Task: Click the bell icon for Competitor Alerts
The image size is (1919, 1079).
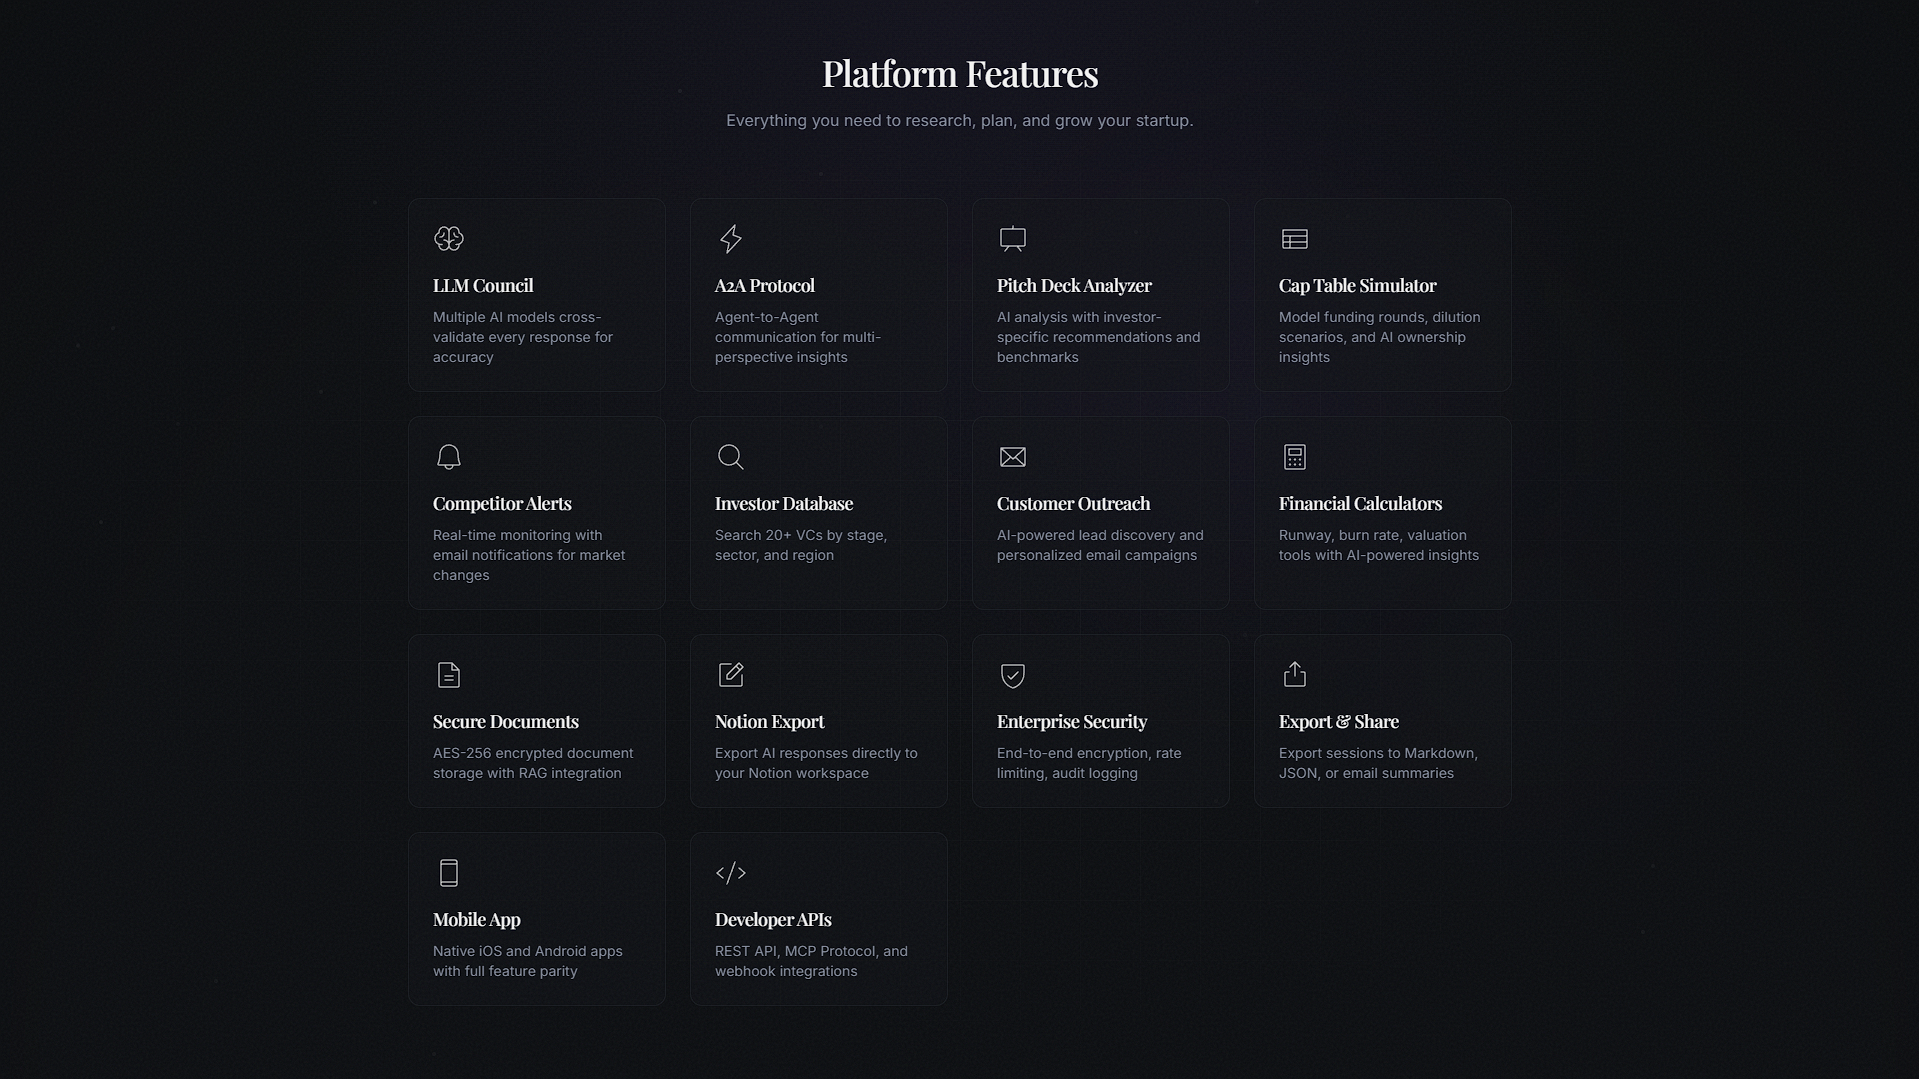Action: 449,457
